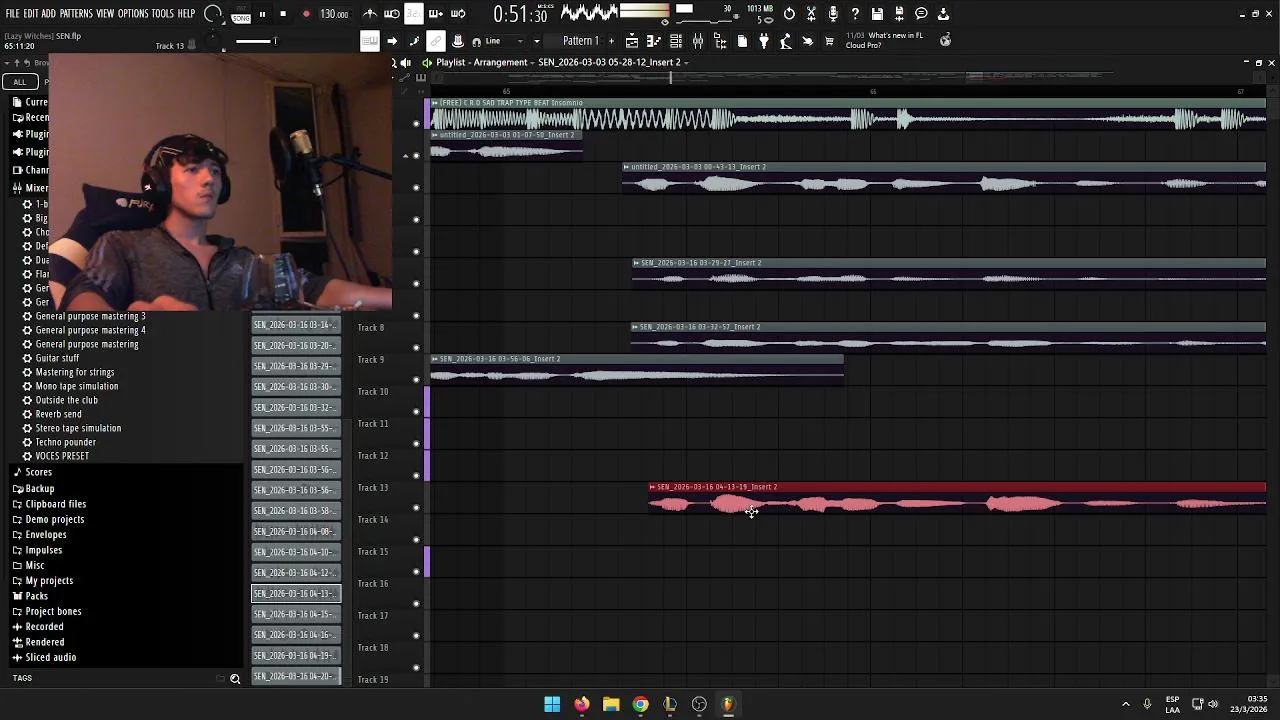Click the export download icon
Screen dimensions: 1280x720
click(x=943, y=14)
